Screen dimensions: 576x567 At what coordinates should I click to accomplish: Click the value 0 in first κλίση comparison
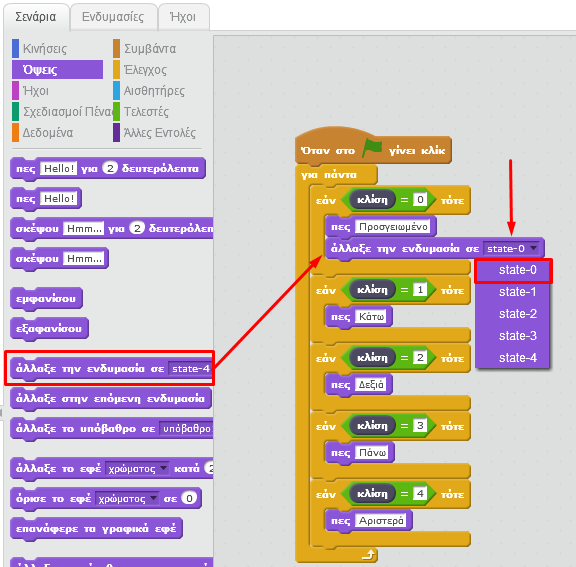pyautogui.click(x=420, y=199)
